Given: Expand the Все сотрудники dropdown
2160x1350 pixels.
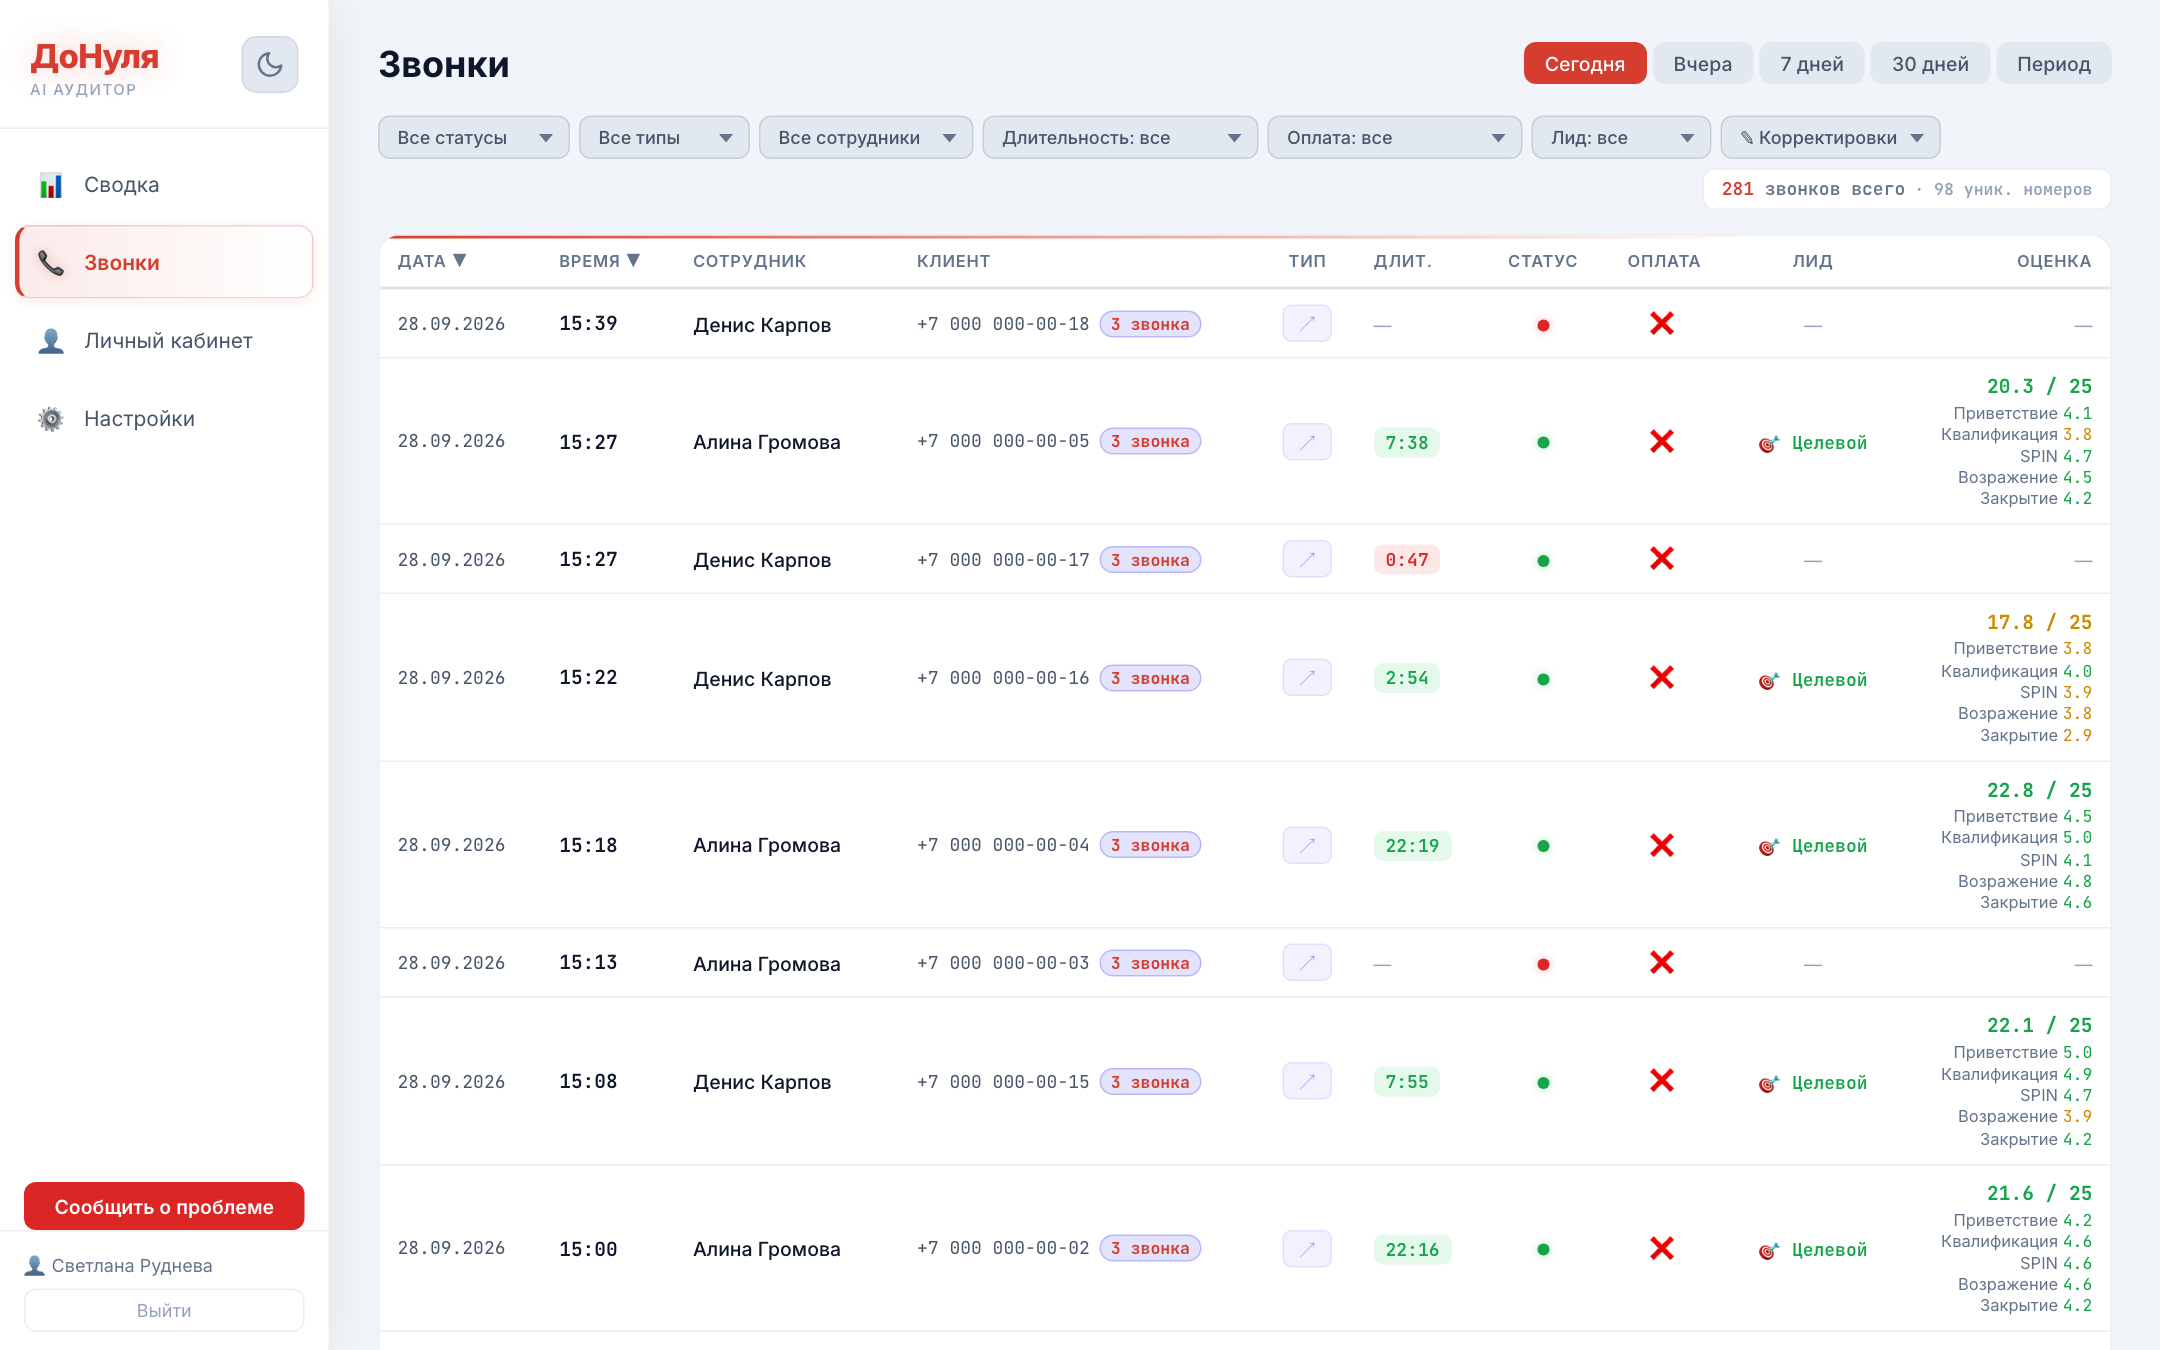Looking at the screenshot, I should click(866, 138).
